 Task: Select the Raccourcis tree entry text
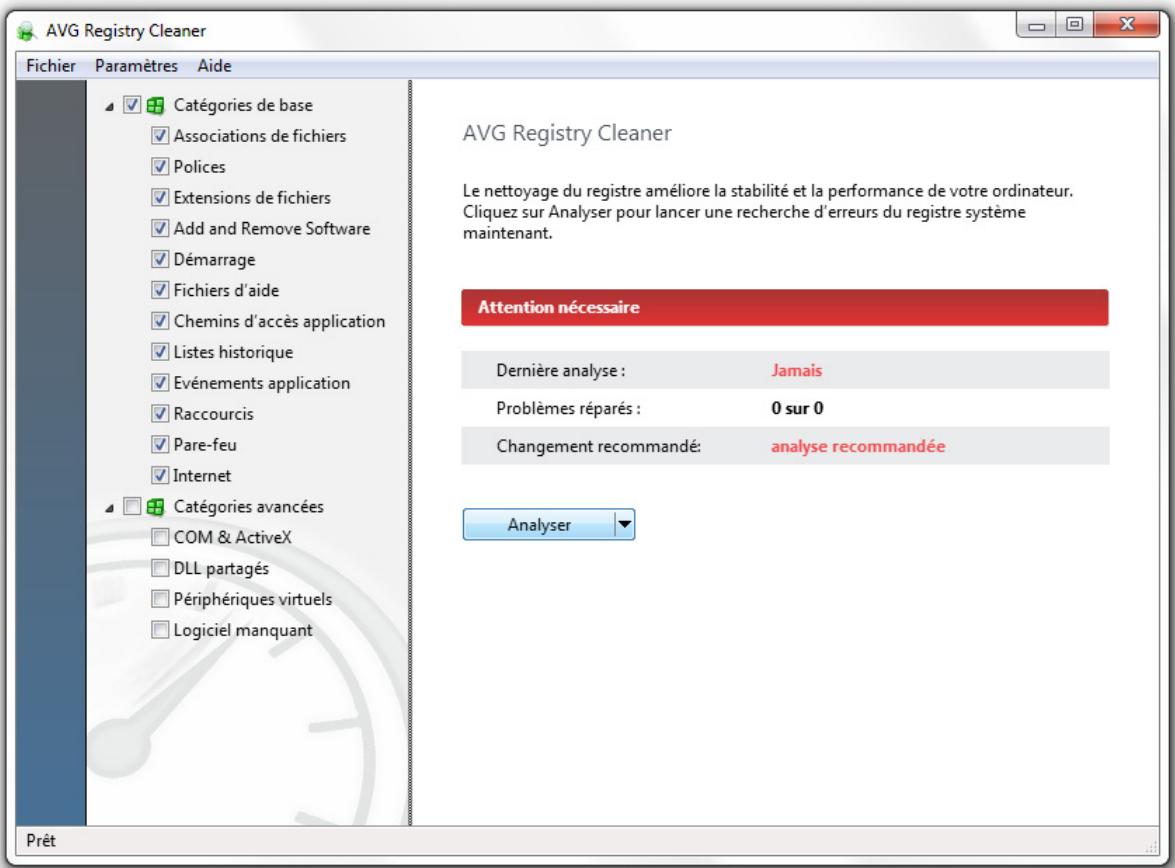(214, 414)
